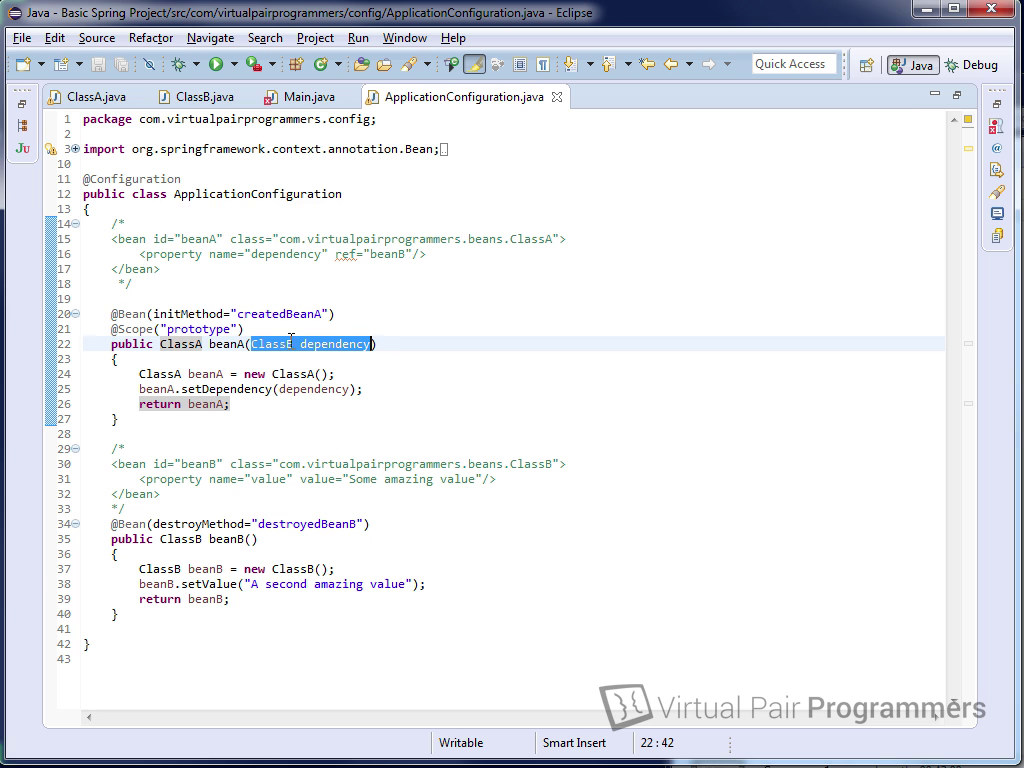The height and width of the screenshot is (768, 1024).
Task: Click the Save disk icon
Action: [x=99, y=64]
